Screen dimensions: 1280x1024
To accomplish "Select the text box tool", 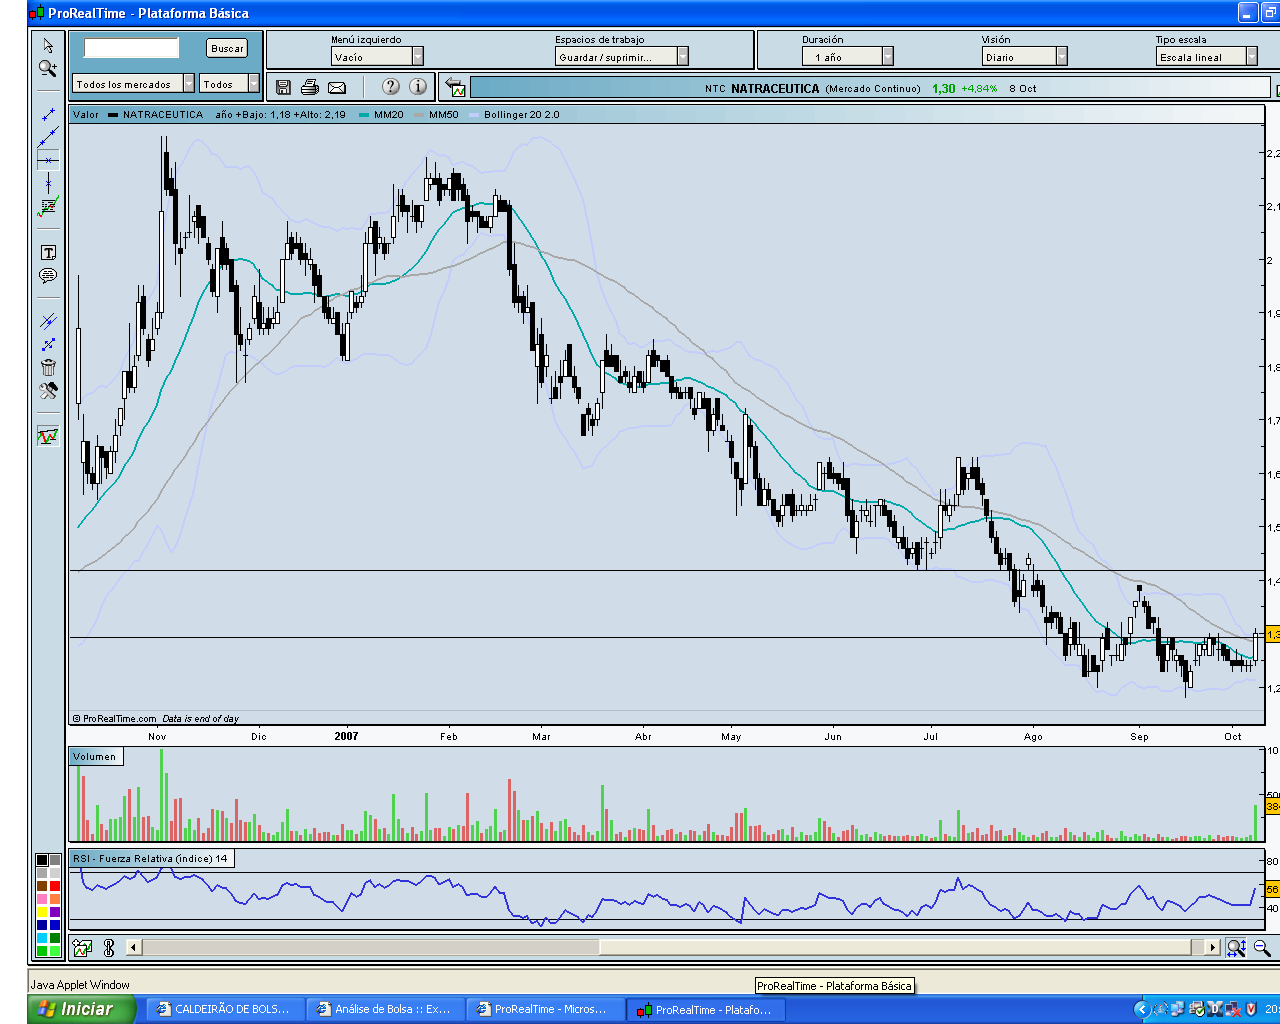I will click(x=48, y=253).
